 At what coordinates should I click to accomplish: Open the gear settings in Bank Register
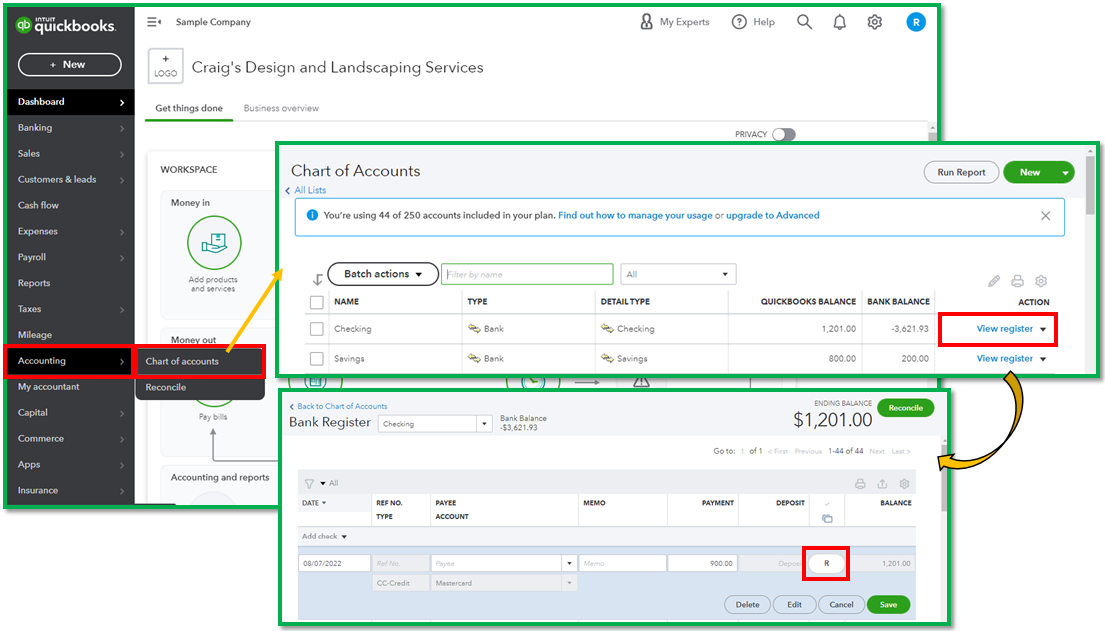(x=904, y=484)
